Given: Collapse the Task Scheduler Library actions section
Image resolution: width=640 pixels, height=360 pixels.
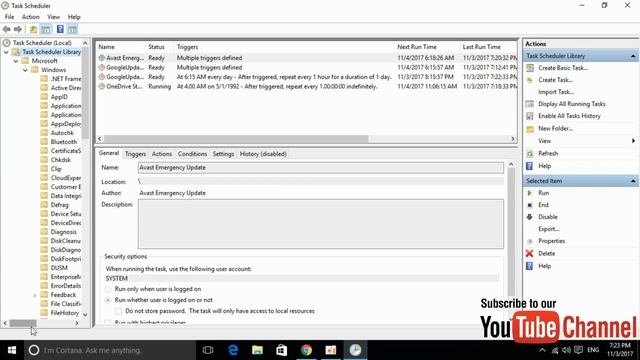Looking at the screenshot, I should (x=633, y=56).
